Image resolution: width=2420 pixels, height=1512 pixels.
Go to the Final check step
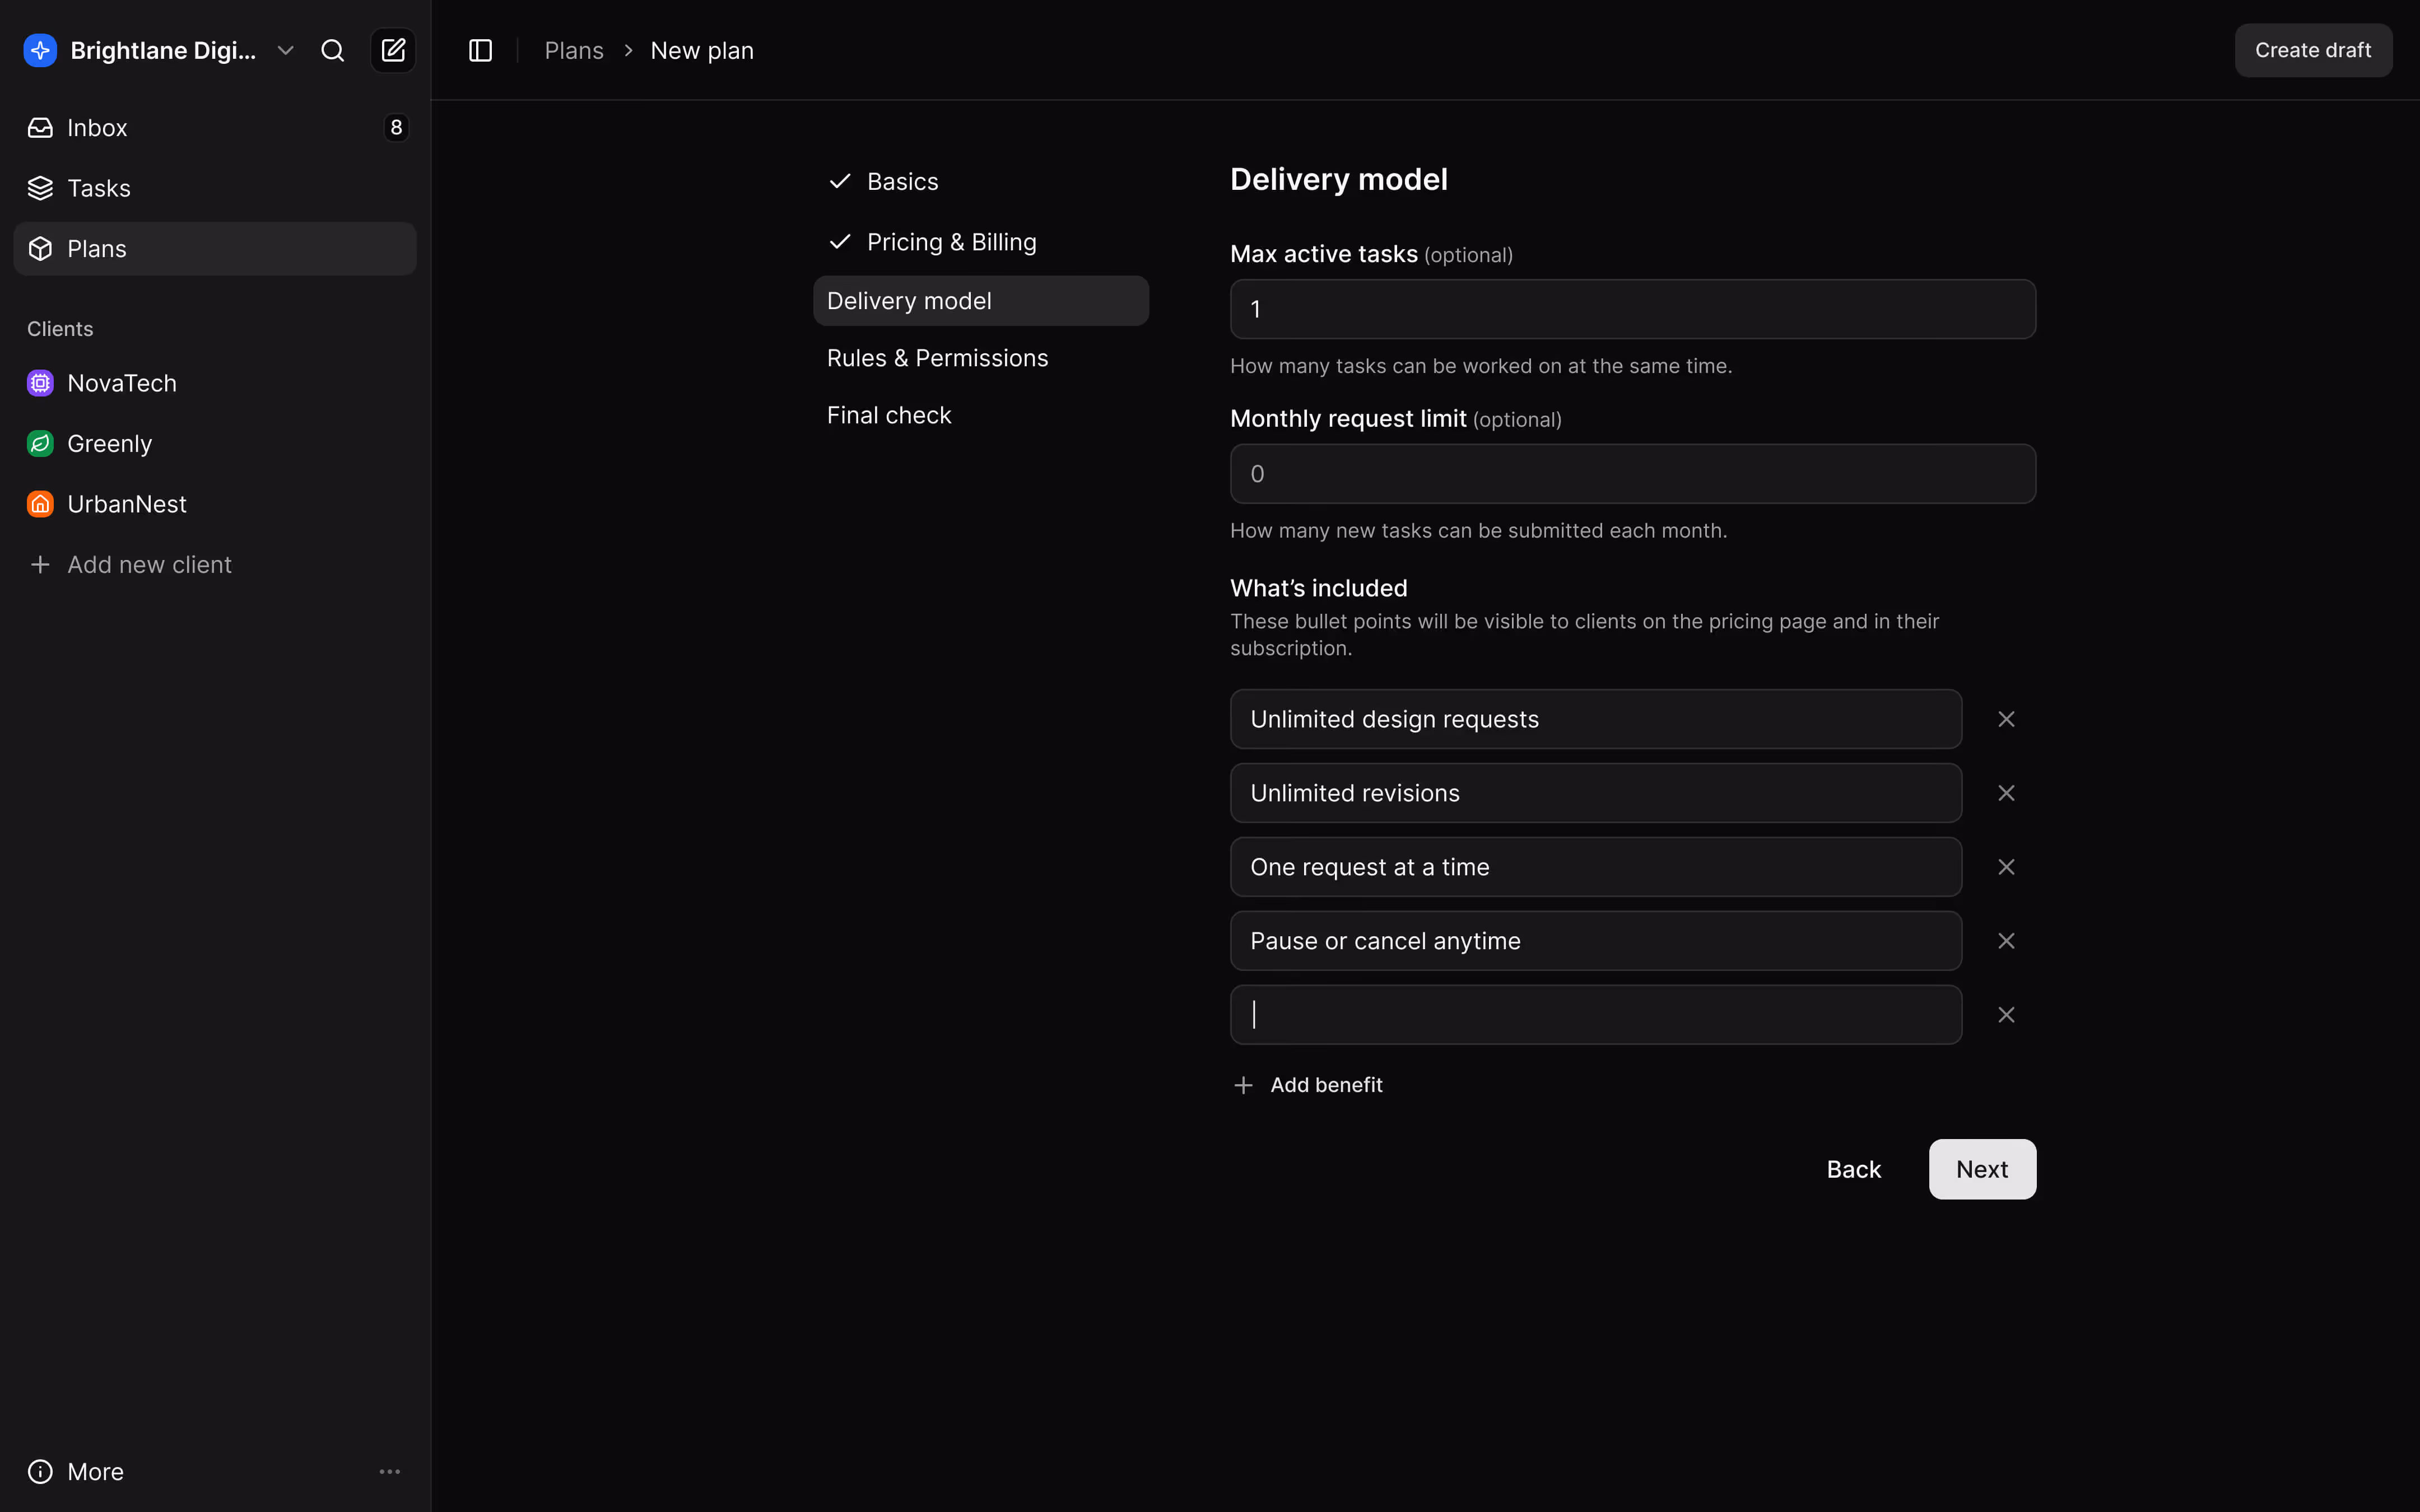(888, 414)
